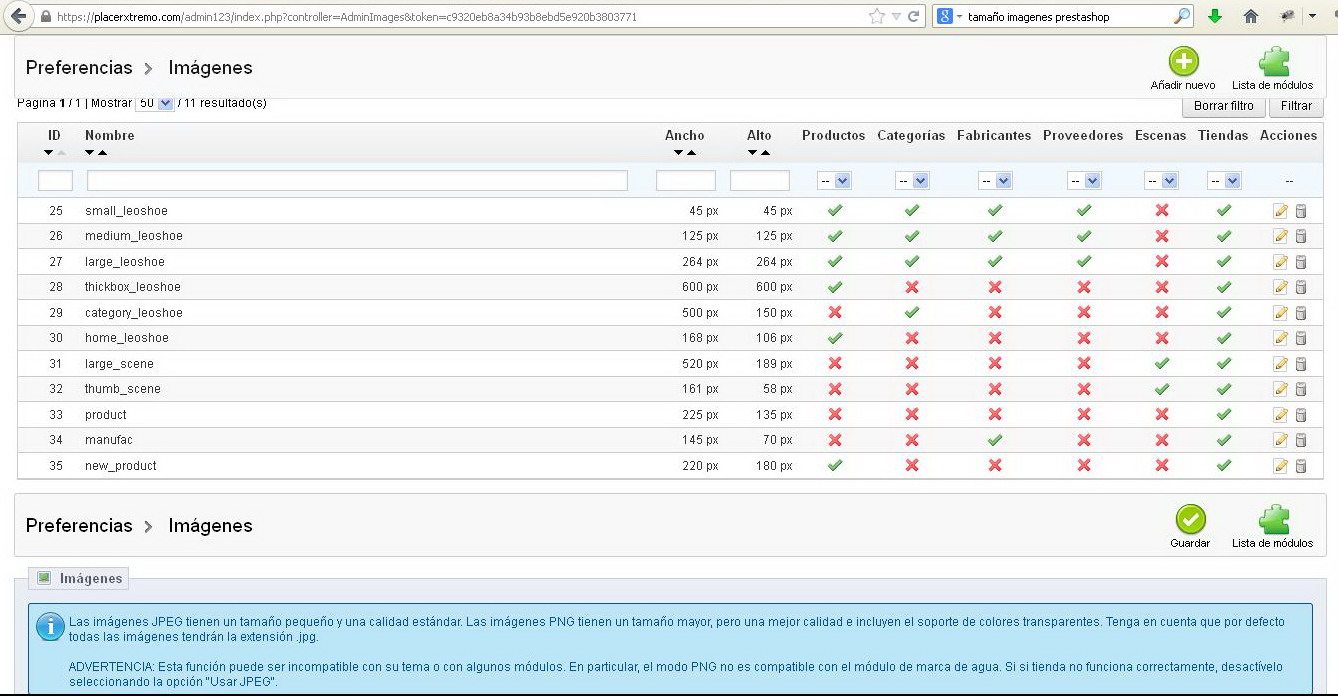The width and height of the screenshot is (1338, 696).
Task: Open the Categorías filter dropdown
Action: coord(912,181)
